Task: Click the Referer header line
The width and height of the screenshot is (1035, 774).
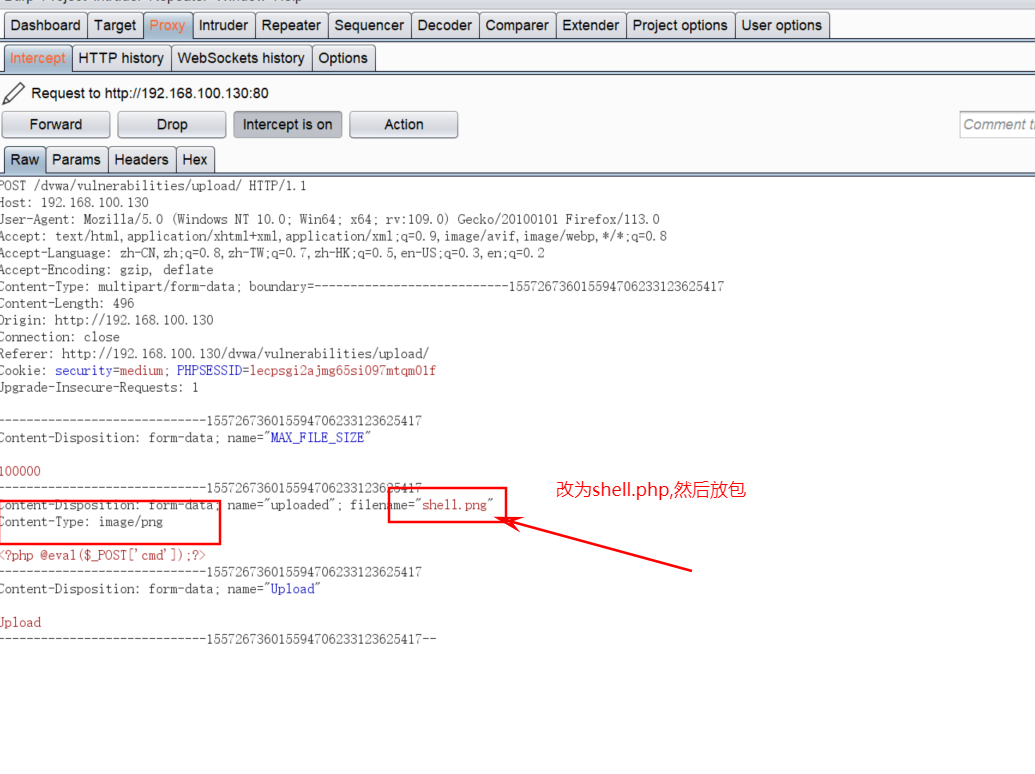Action: click(x=215, y=354)
